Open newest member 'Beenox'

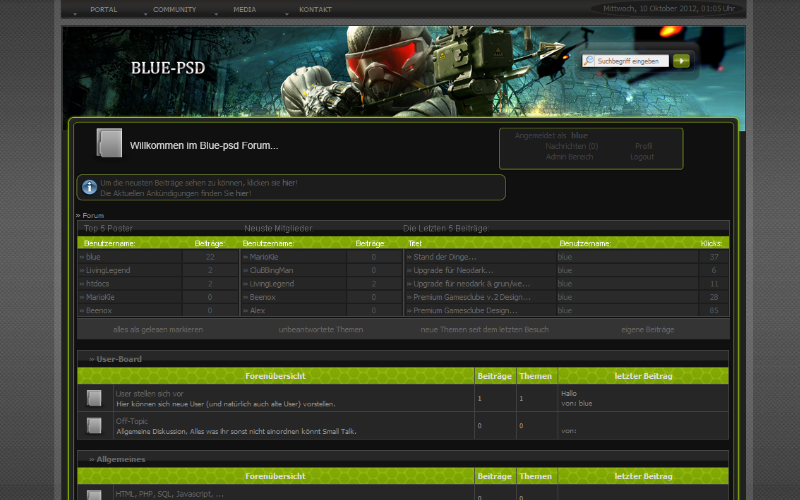(262, 297)
